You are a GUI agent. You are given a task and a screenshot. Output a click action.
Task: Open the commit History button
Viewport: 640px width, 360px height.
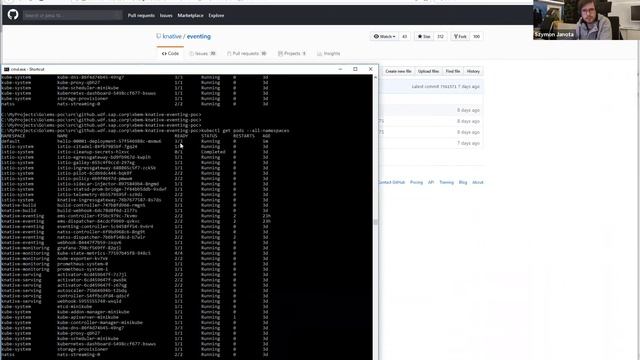click(x=473, y=71)
